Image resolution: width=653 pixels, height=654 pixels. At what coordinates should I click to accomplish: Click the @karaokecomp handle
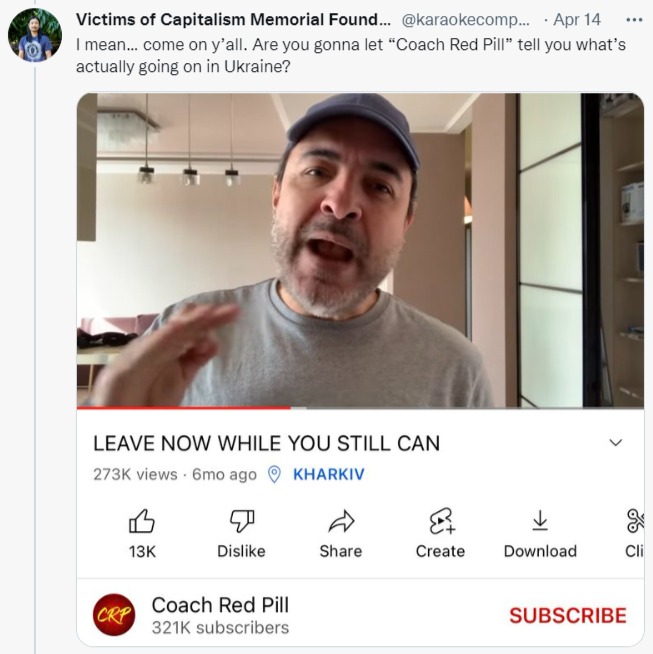466,20
